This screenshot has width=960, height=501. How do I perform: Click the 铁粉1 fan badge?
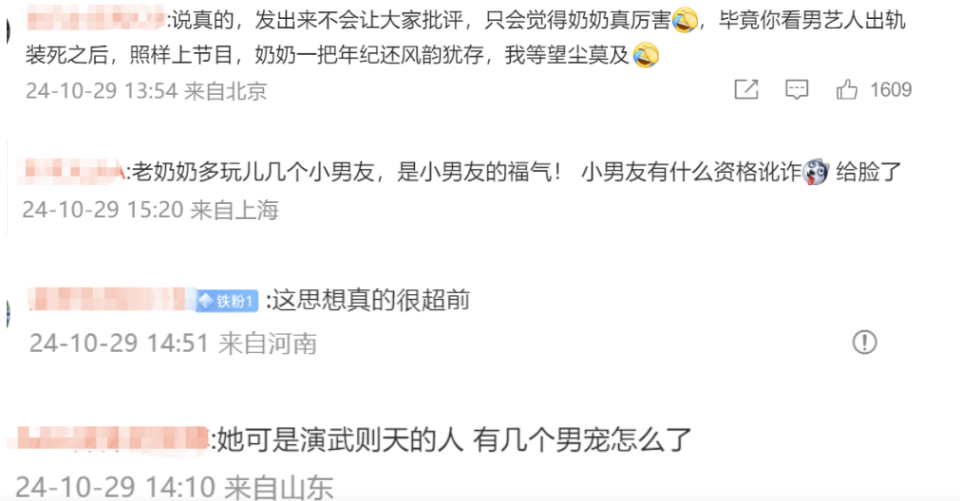(227, 301)
